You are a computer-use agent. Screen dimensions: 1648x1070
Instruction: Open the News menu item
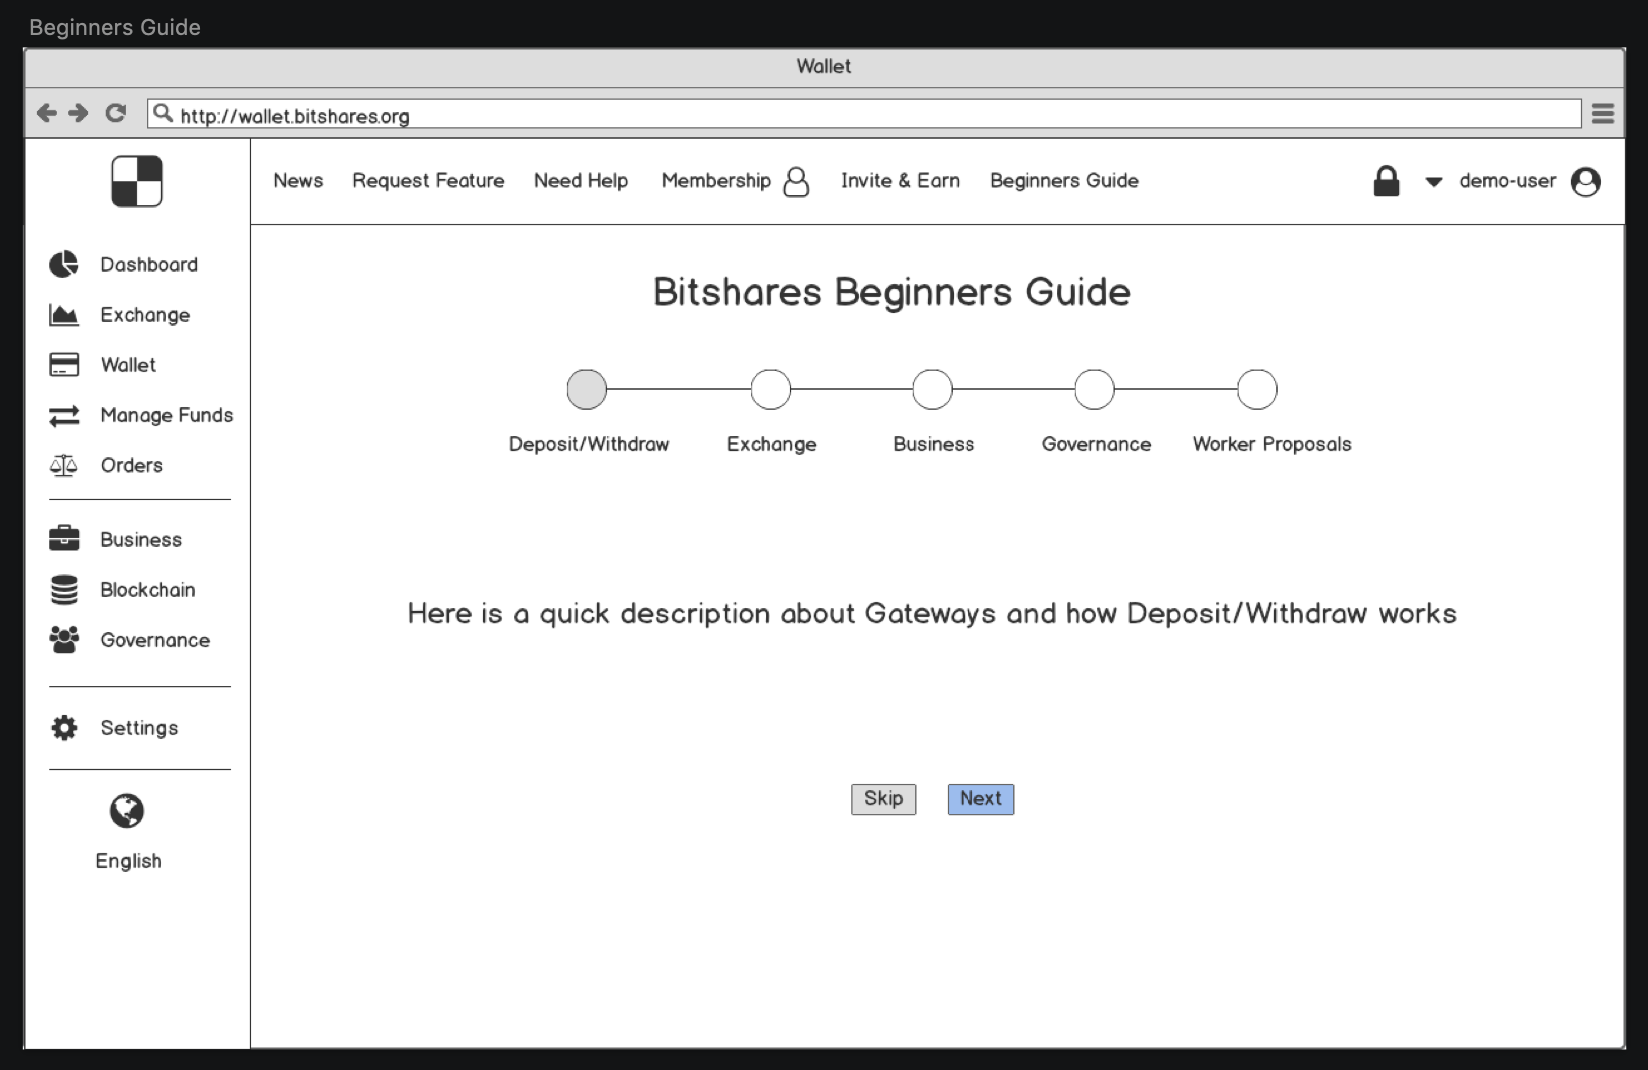tap(298, 181)
